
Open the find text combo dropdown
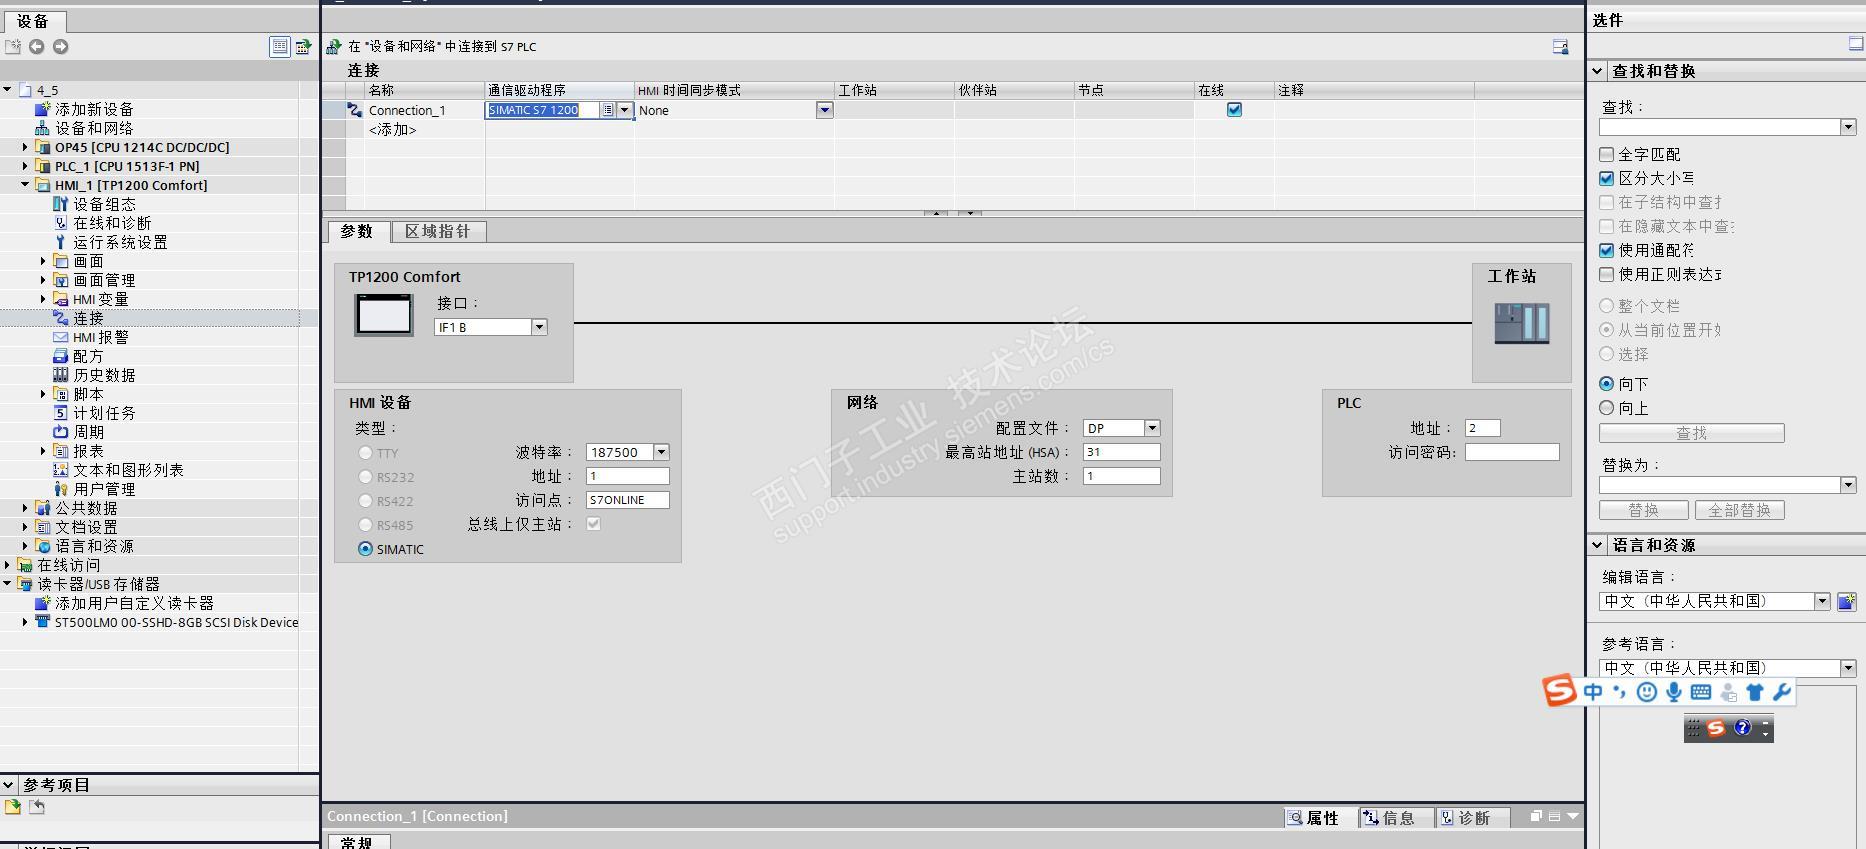point(1848,127)
